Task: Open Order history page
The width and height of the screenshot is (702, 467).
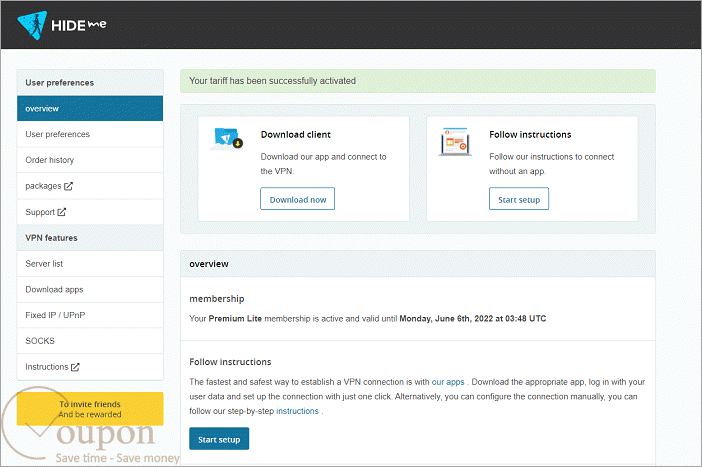Action: coord(90,160)
